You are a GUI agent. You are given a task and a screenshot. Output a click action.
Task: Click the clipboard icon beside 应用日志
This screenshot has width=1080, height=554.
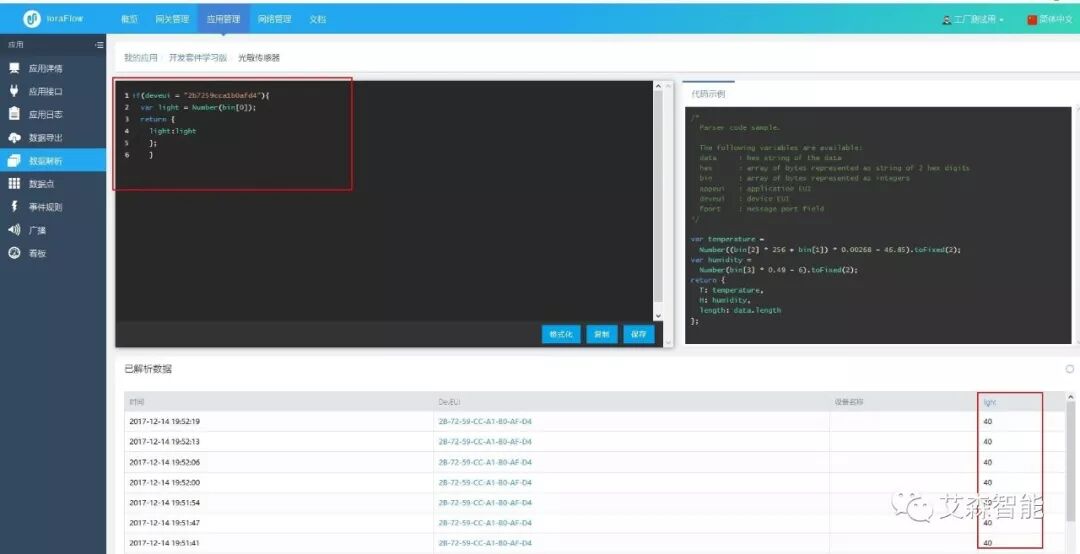coord(14,114)
